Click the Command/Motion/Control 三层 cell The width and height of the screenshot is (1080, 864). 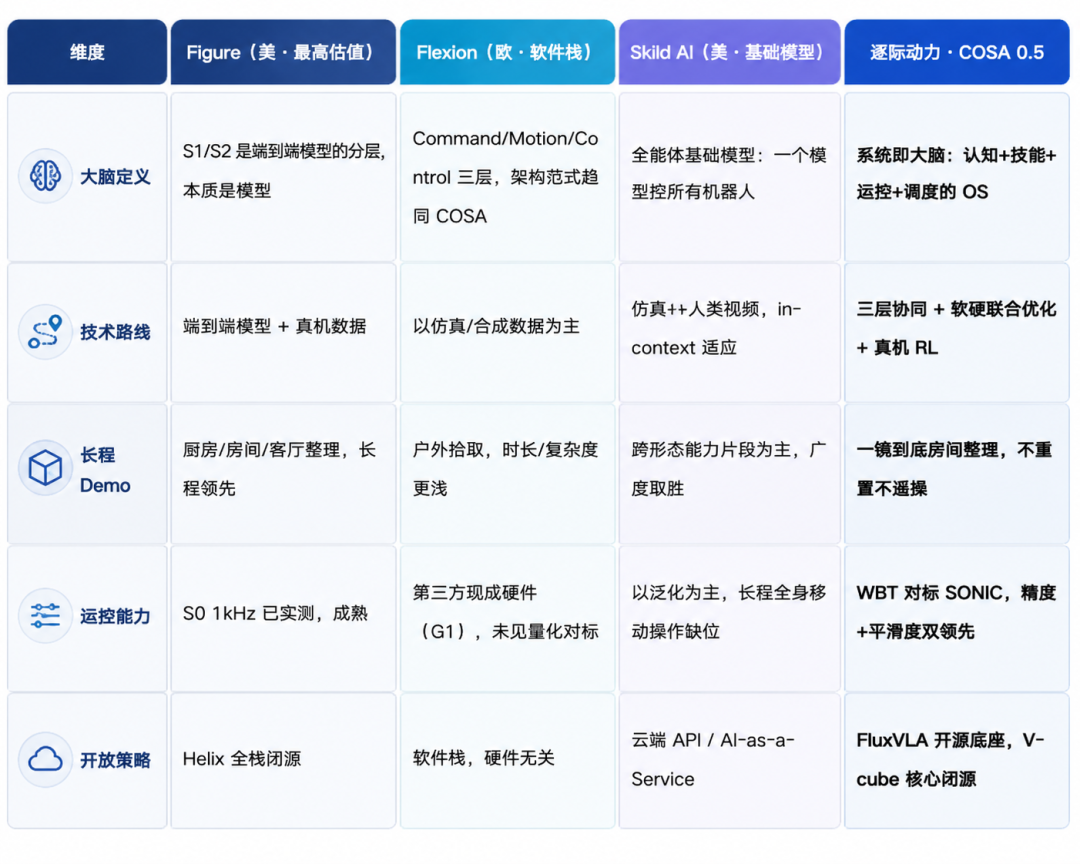point(508,177)
